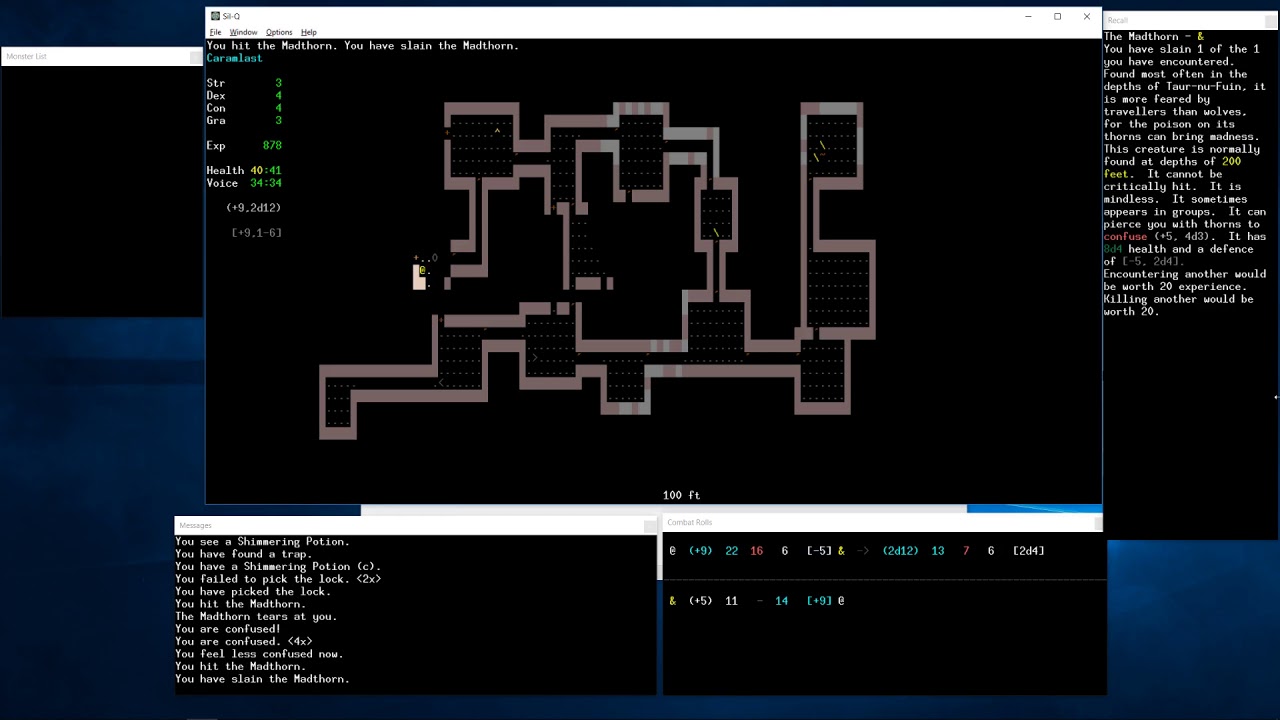Close the Messages sub-window
Screen dimensions: 1280x720
650,525
